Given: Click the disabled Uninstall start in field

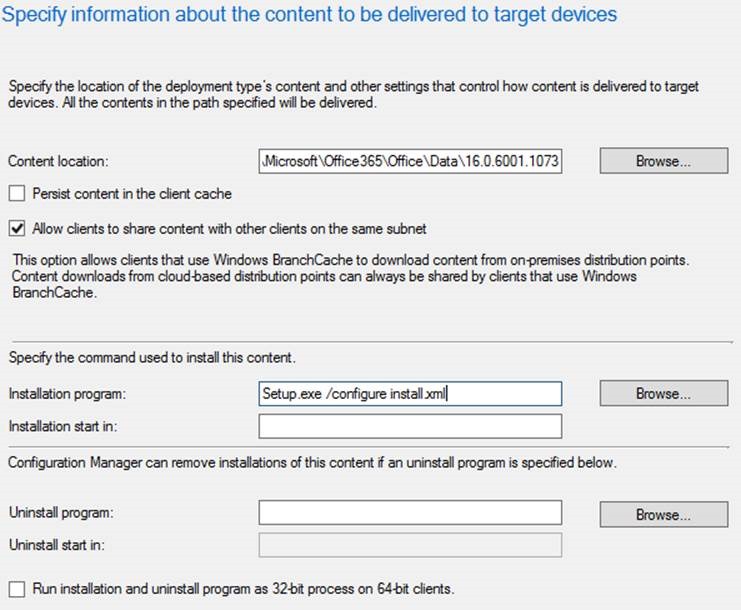Looking at the screenshot, I should [x=410, y=545].
